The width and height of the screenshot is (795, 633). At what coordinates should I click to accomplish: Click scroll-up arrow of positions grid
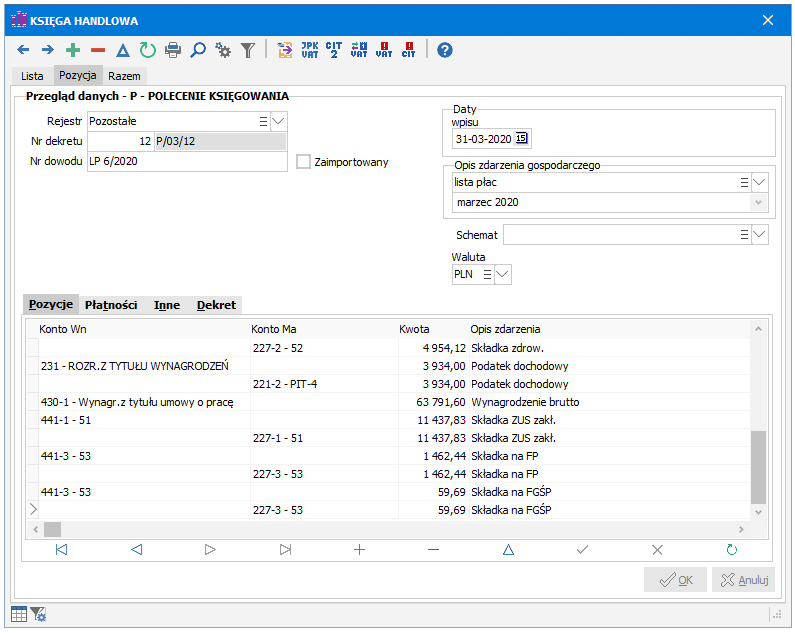(758, 329)
